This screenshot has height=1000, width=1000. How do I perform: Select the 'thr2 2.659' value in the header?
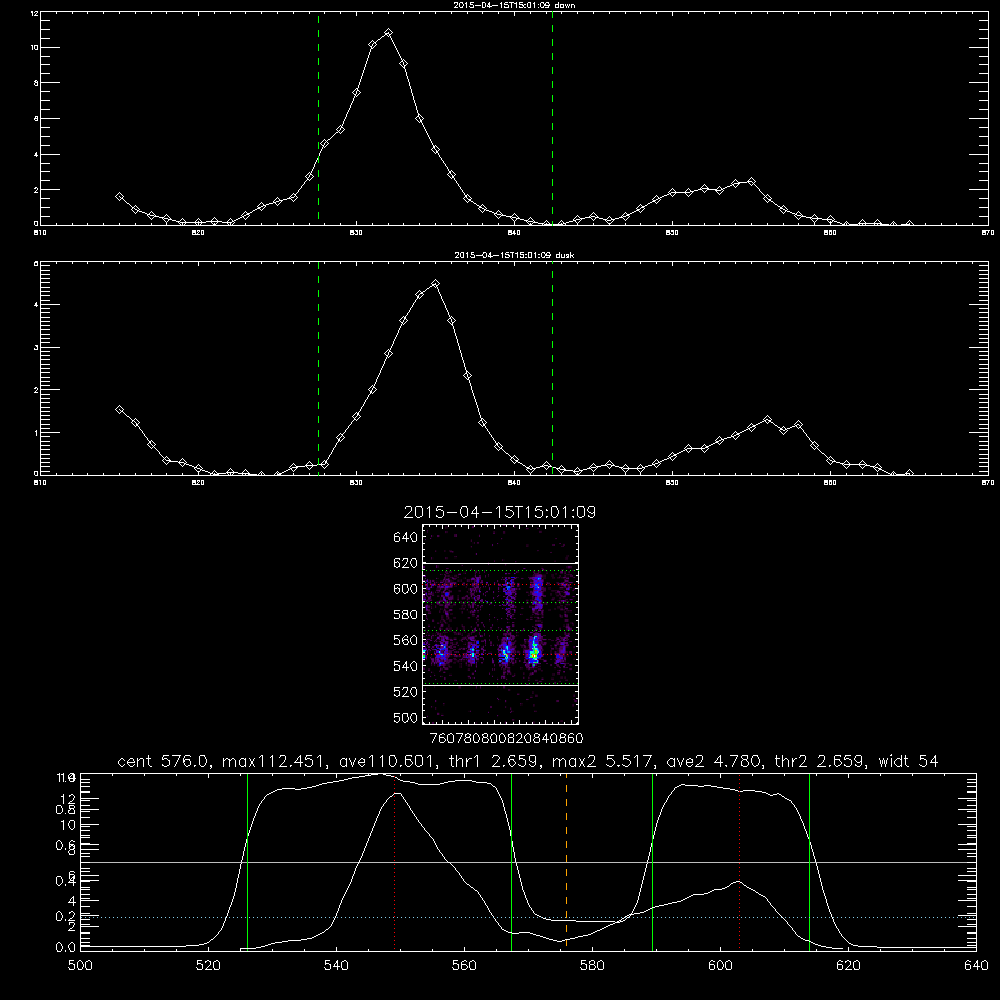click(x=819, y=761)
